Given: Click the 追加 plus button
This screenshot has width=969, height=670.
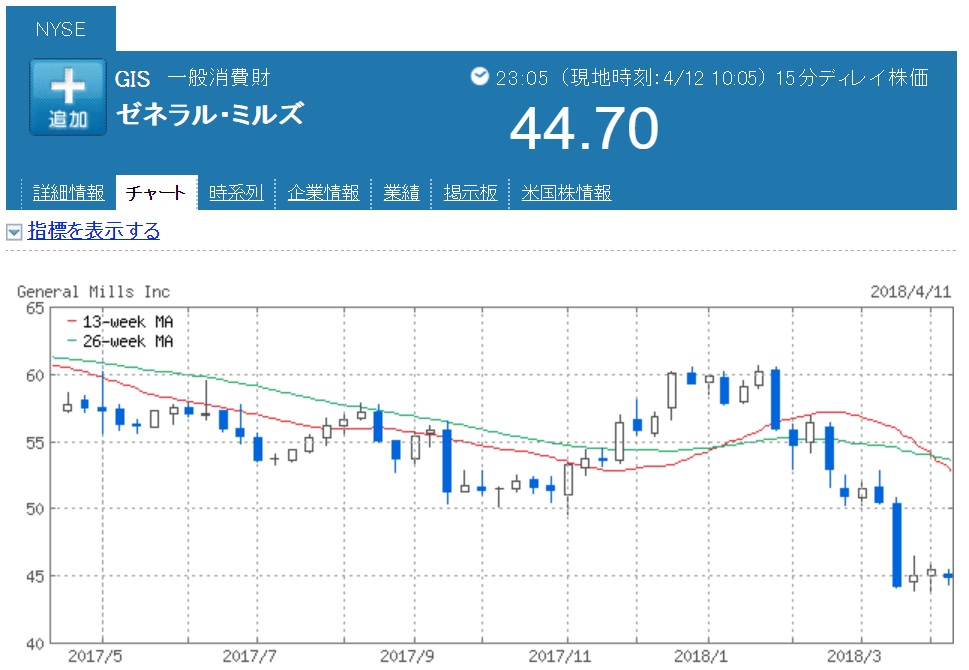Looking at the screenshot, I should click(x=68, y=97).
